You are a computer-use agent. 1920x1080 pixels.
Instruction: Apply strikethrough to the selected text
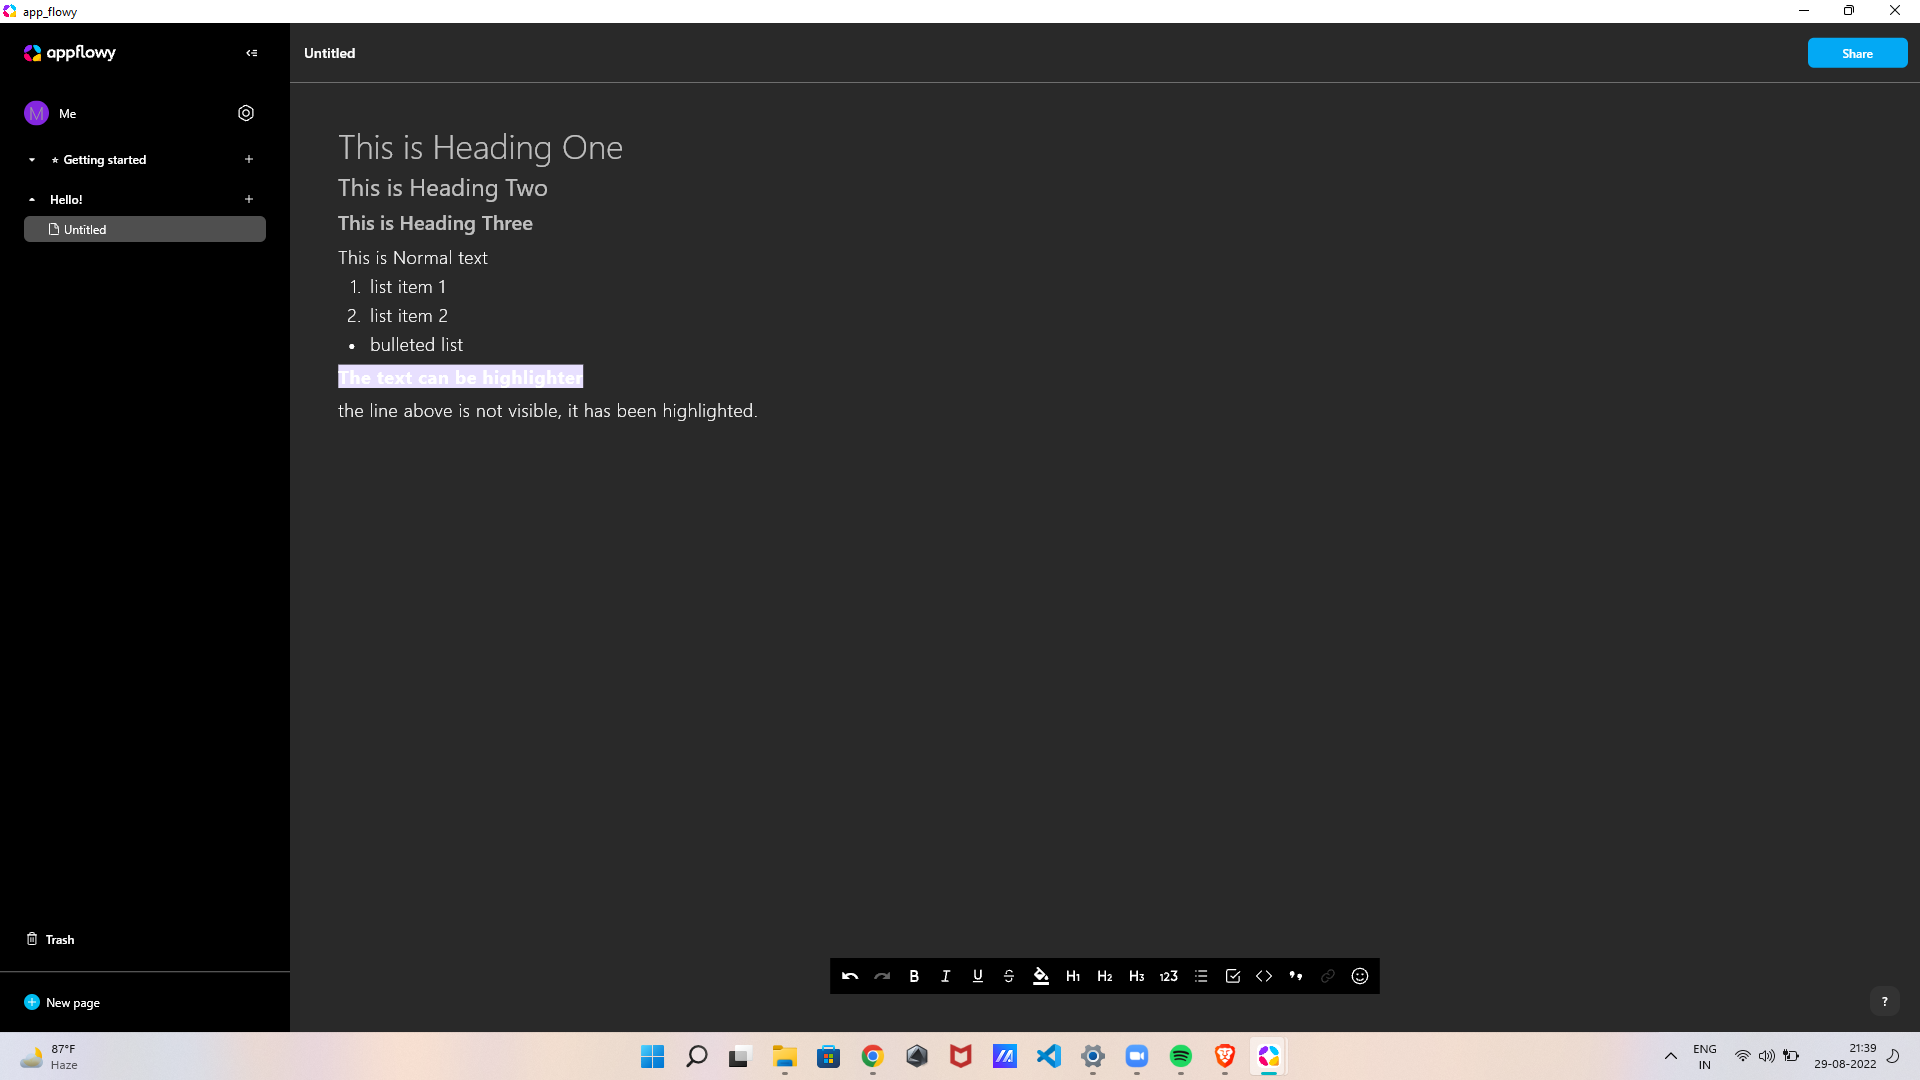pyautogui.click(x=1009, y=976)
